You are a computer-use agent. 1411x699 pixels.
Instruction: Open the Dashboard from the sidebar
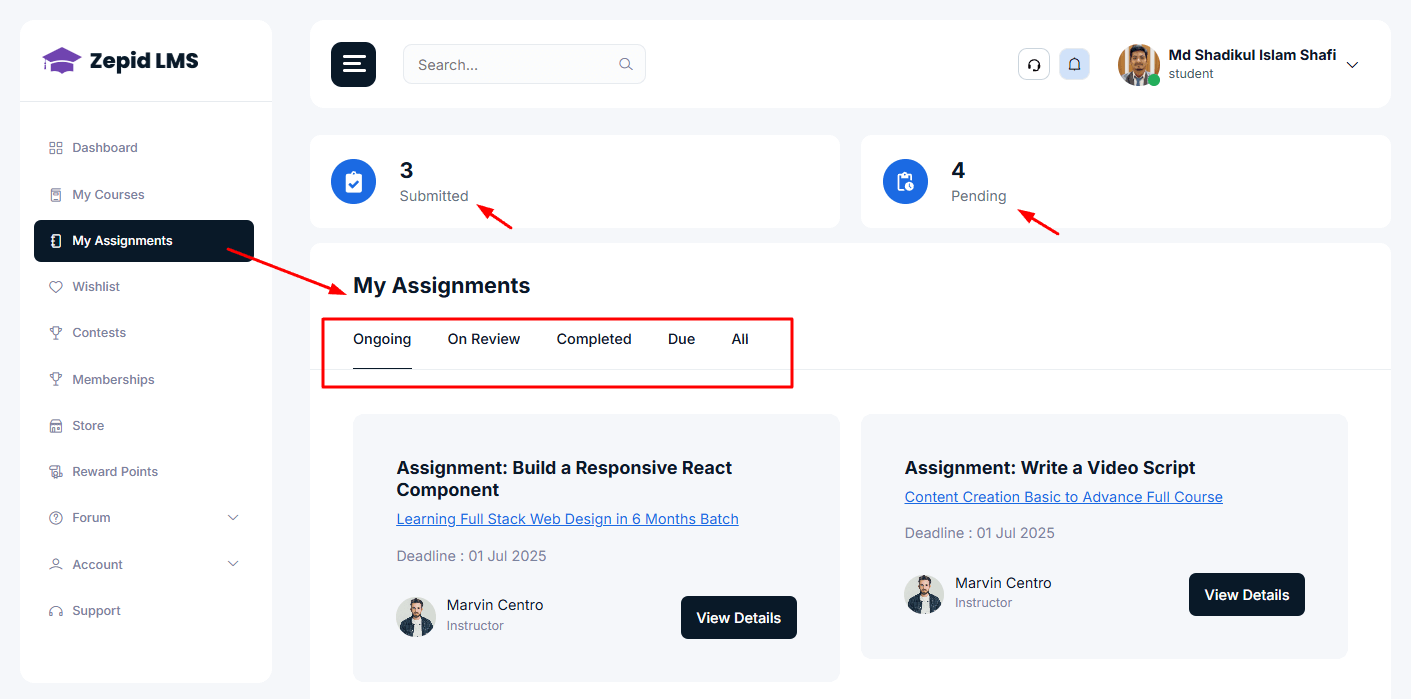(104, 147)
